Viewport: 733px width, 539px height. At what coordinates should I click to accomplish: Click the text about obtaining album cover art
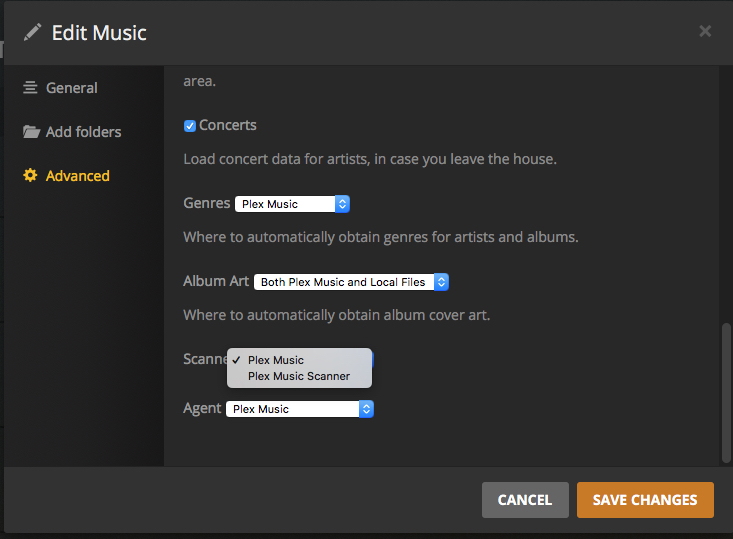tap(337, 315)
